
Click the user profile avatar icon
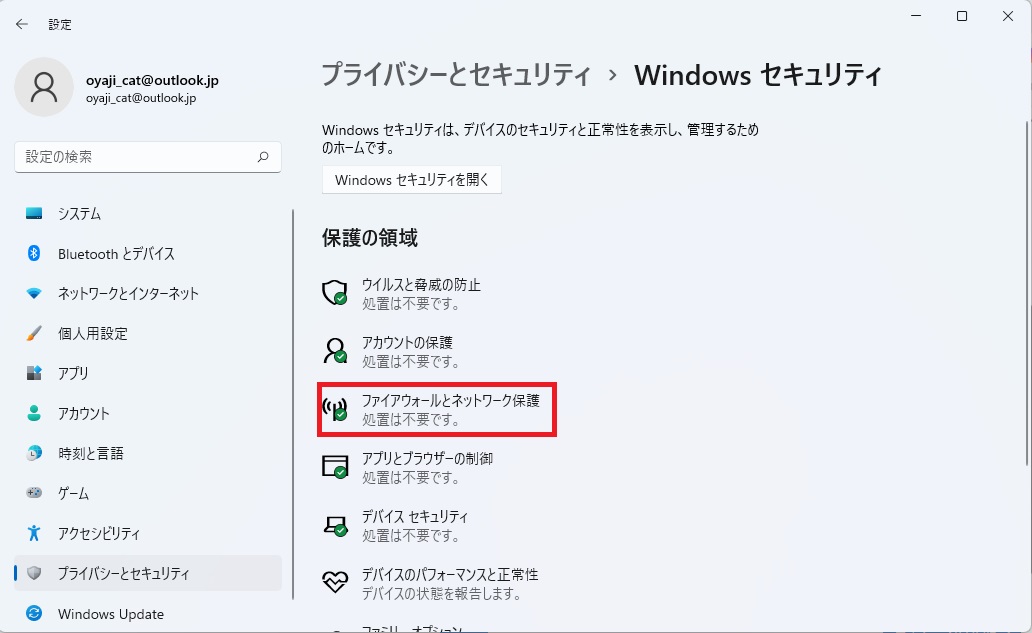point(44,87)
